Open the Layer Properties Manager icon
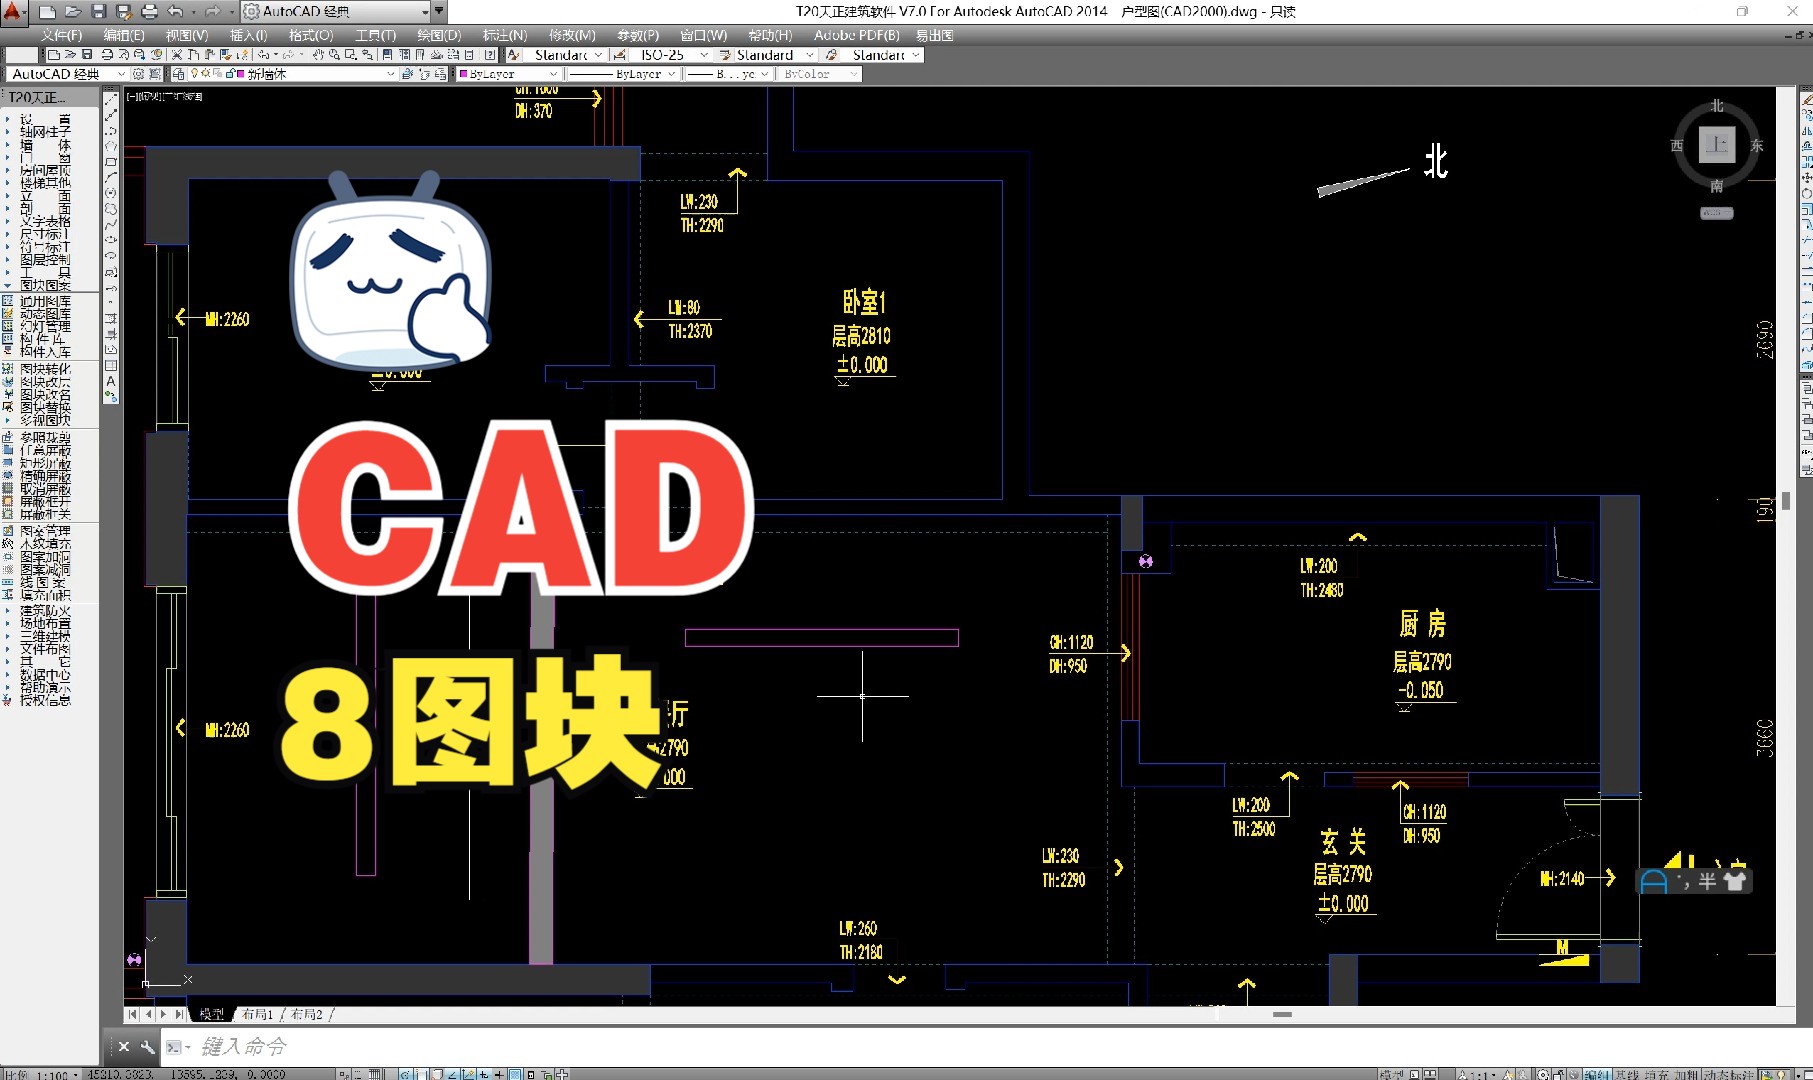1813x1080 pixels. [179, 73]
